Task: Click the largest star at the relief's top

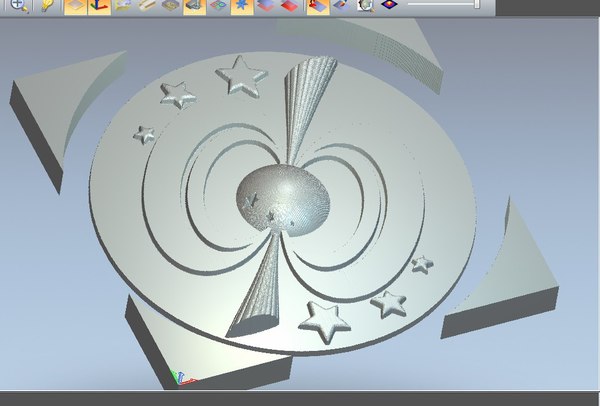Action: click(x=240, y=71)
